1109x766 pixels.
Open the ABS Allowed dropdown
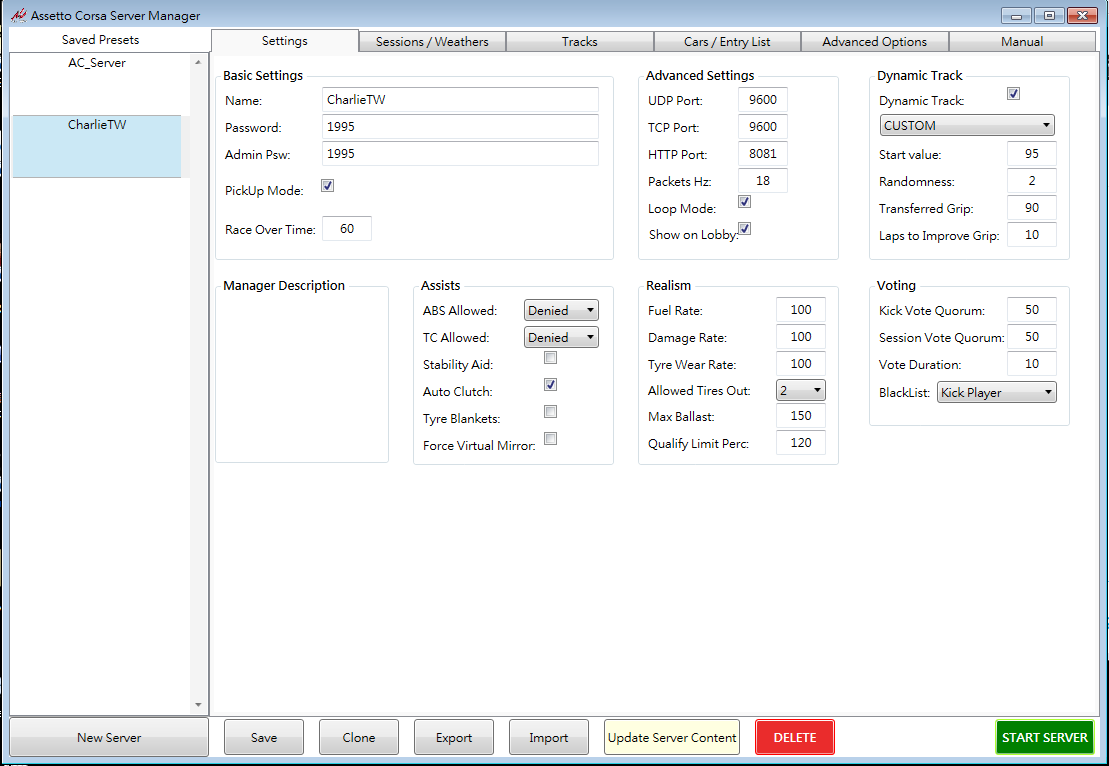coord(561,311)
